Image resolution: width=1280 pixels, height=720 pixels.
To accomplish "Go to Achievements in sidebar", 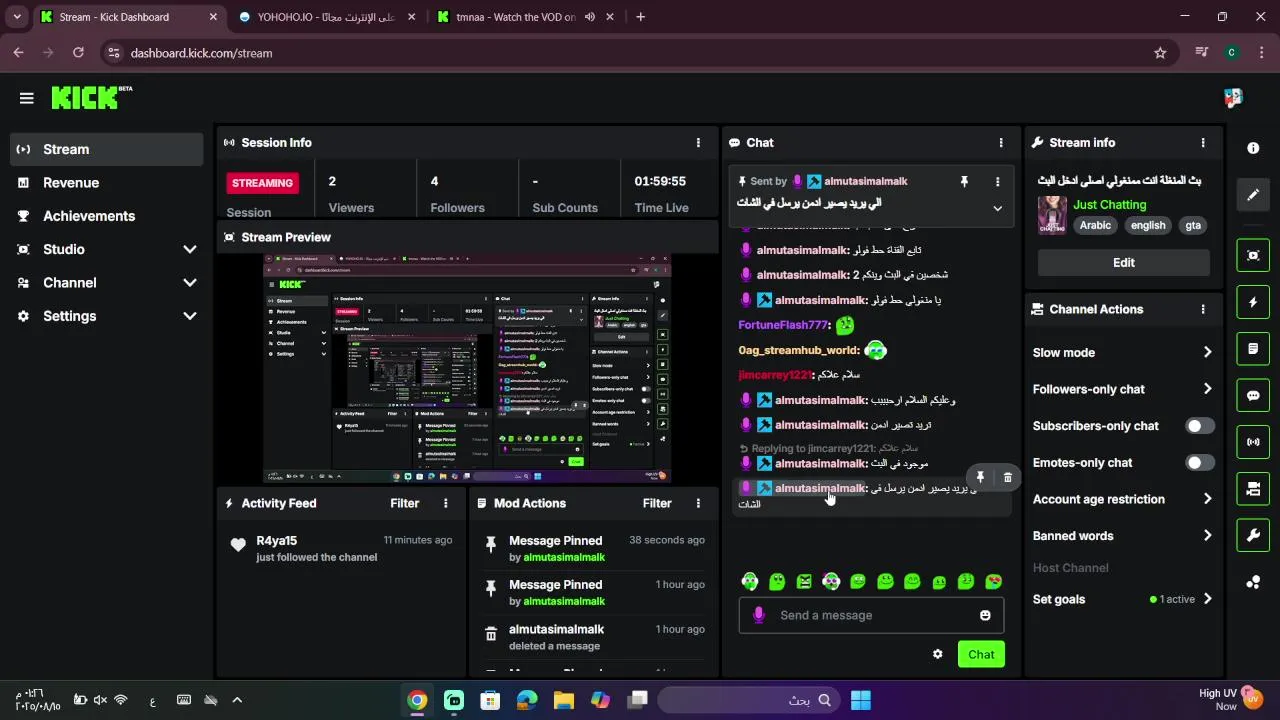I will 106,216.
